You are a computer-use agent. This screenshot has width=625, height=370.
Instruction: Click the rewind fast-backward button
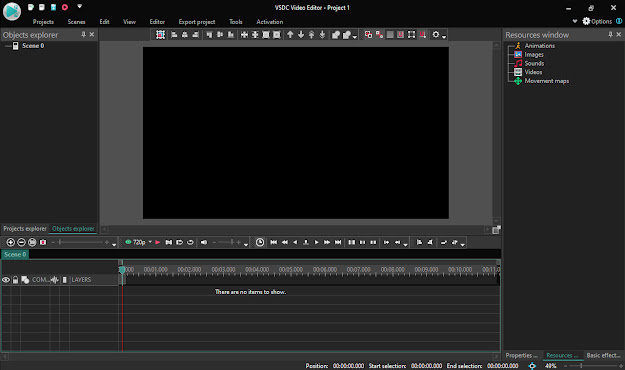click(285, 242)
